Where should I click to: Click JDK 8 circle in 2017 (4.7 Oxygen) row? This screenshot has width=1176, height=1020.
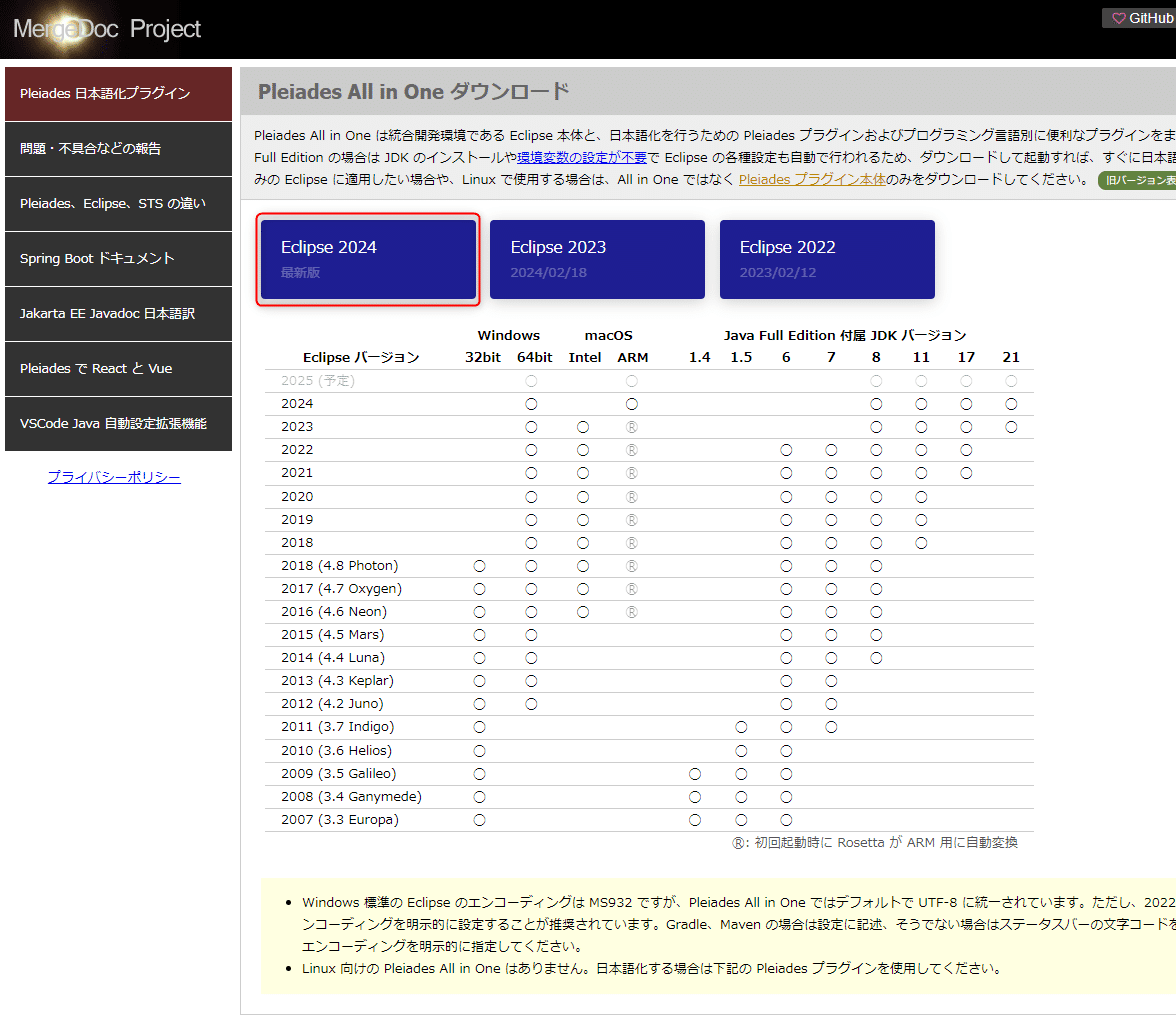tap(876, 590)
